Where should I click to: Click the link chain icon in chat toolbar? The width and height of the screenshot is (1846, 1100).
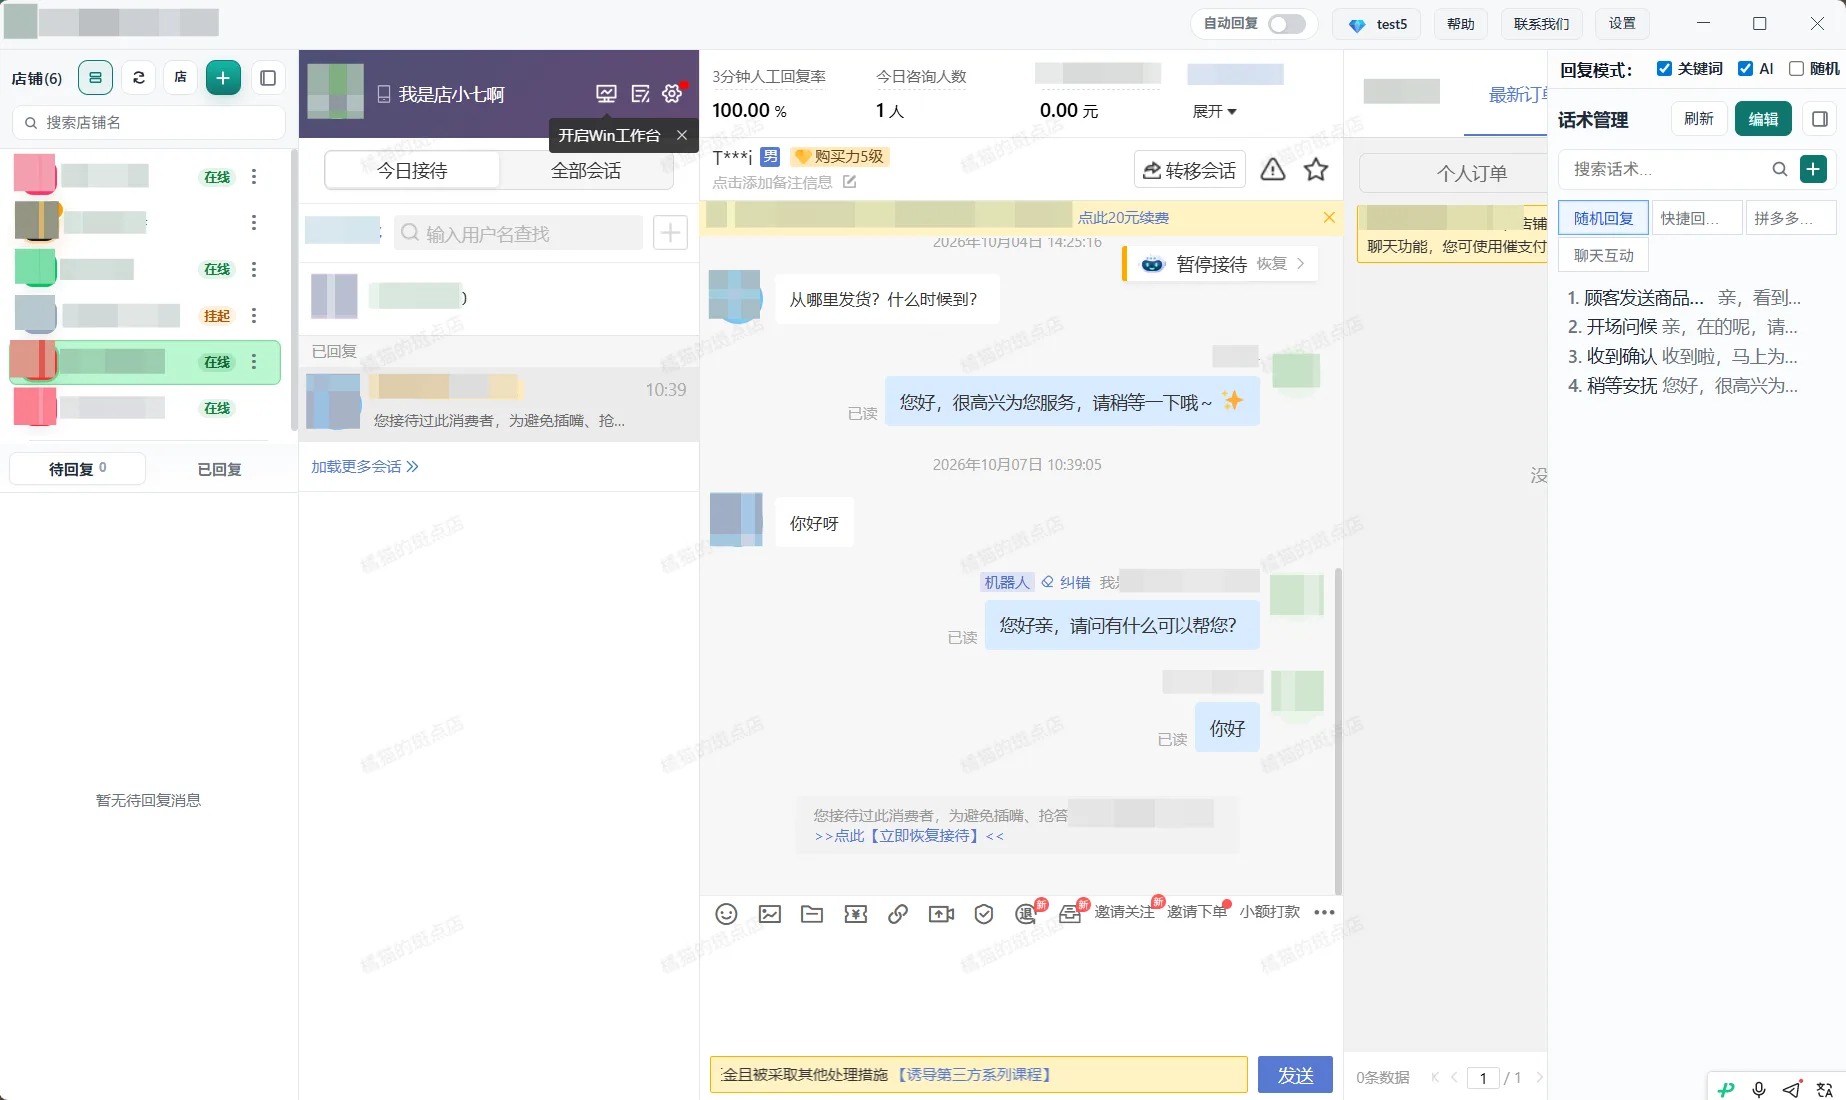[x=898, y=913]
